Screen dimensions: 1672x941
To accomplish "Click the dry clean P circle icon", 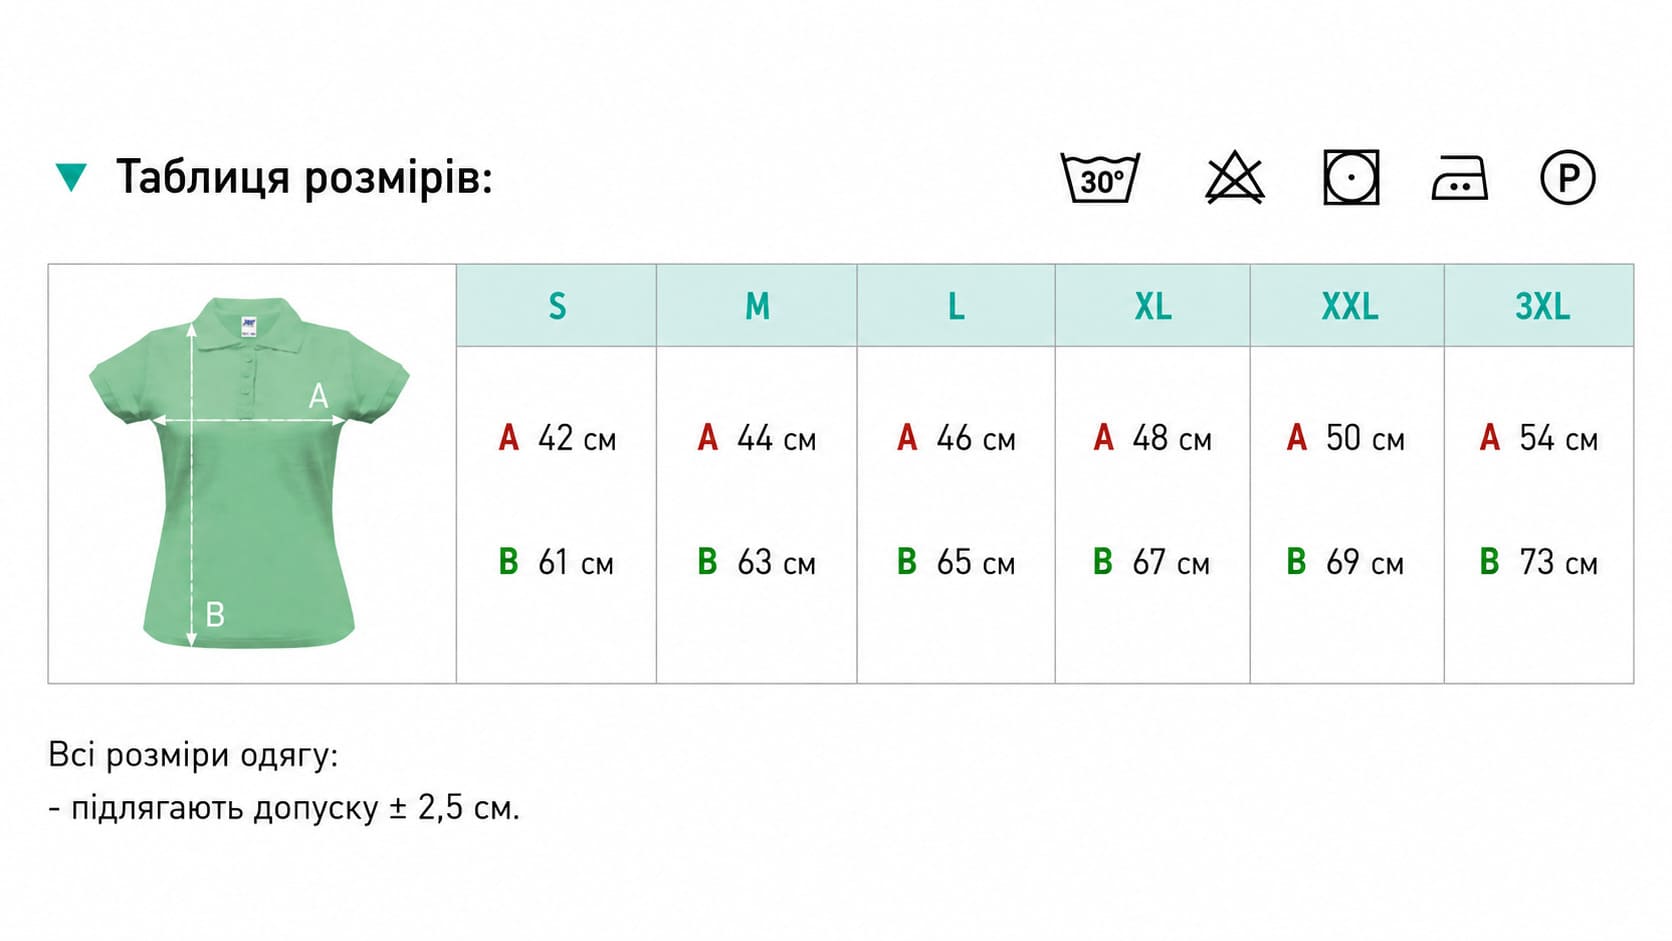I will pyautogui.click(x=1567, y=178).
